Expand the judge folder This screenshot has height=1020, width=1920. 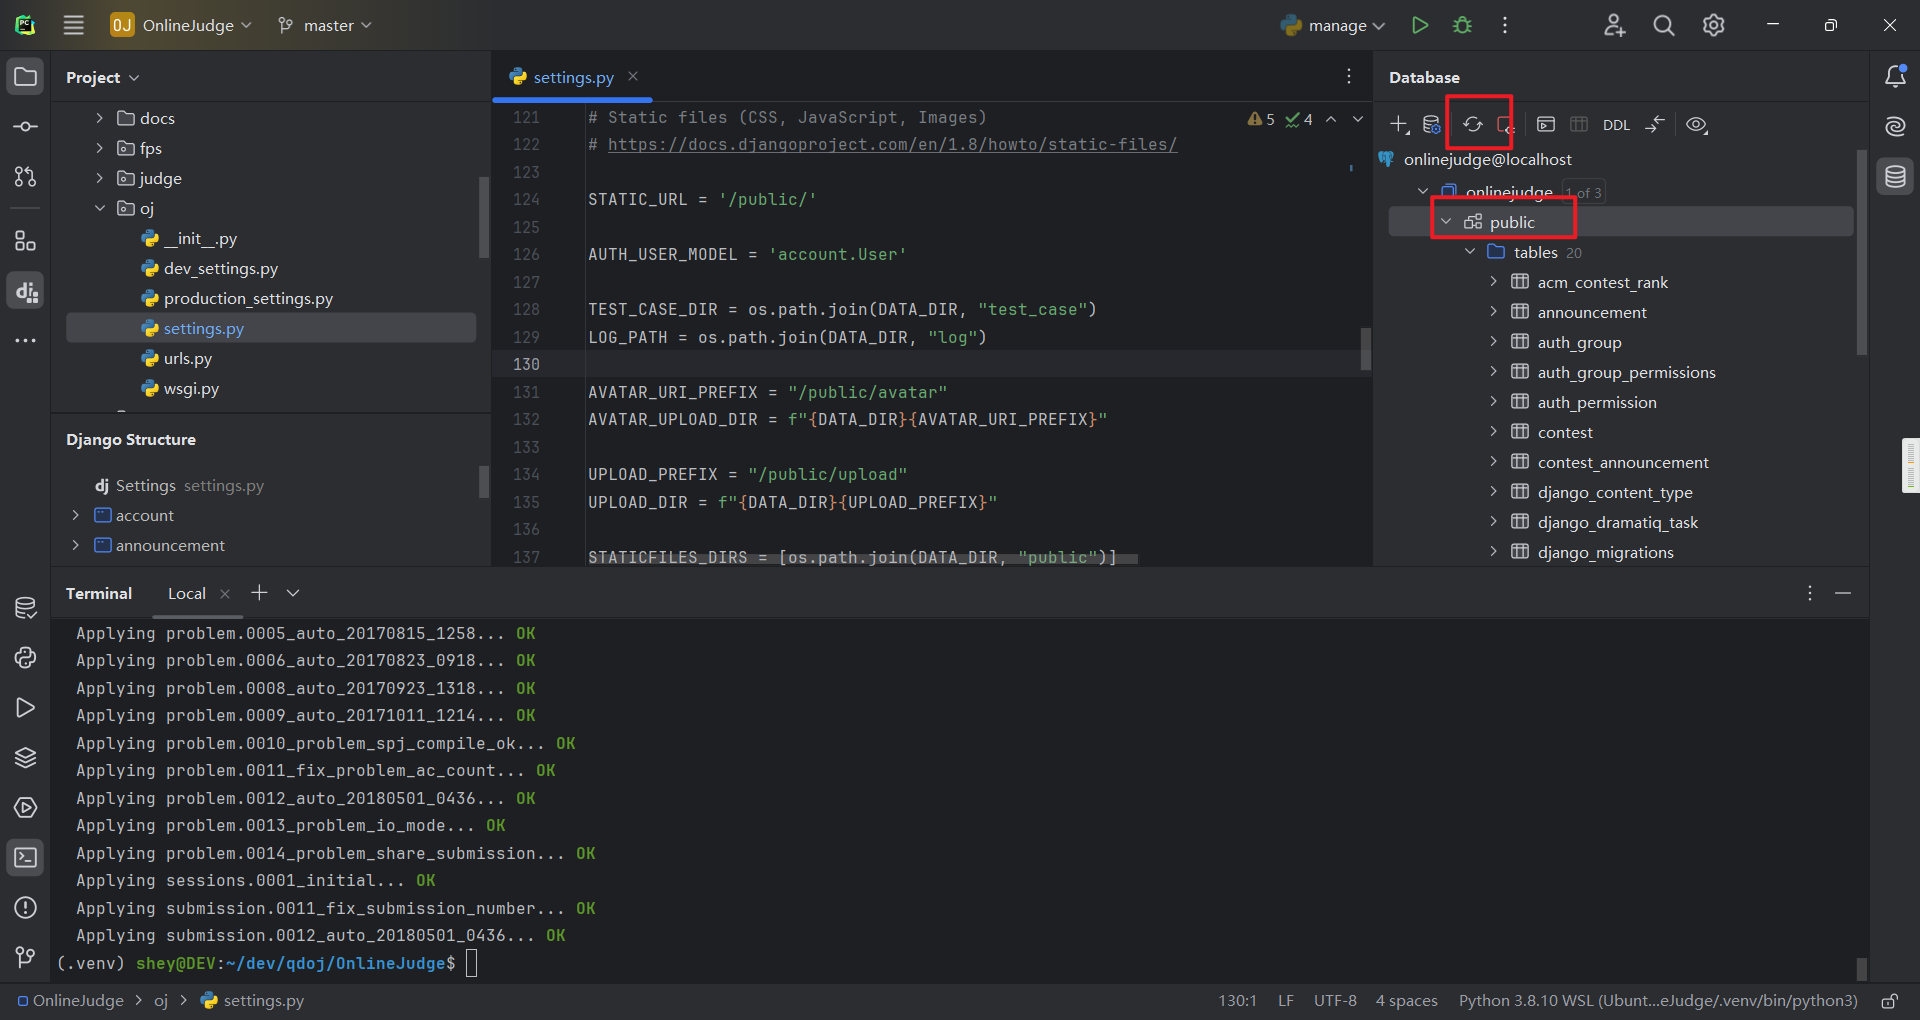tap(99, 178)
